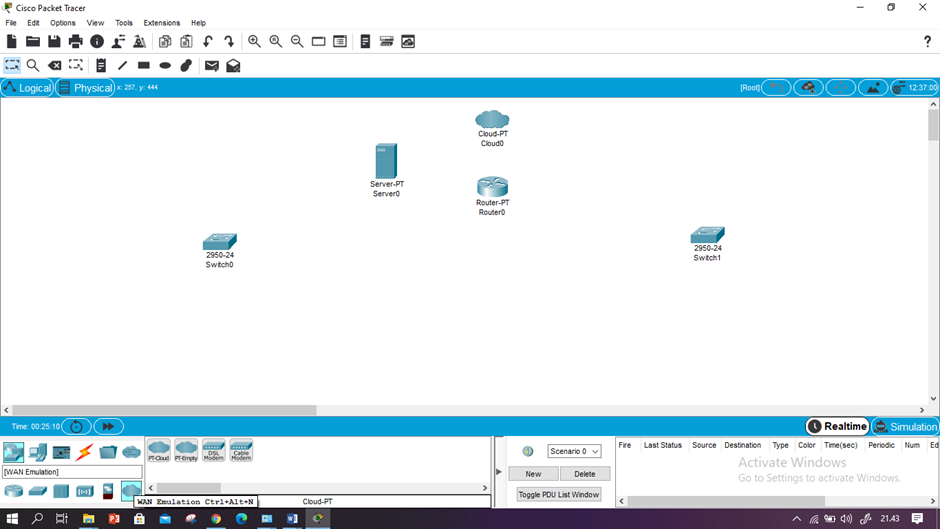Paste with the clipboard paste icon

pyautogui.click(x=186, y=41)
